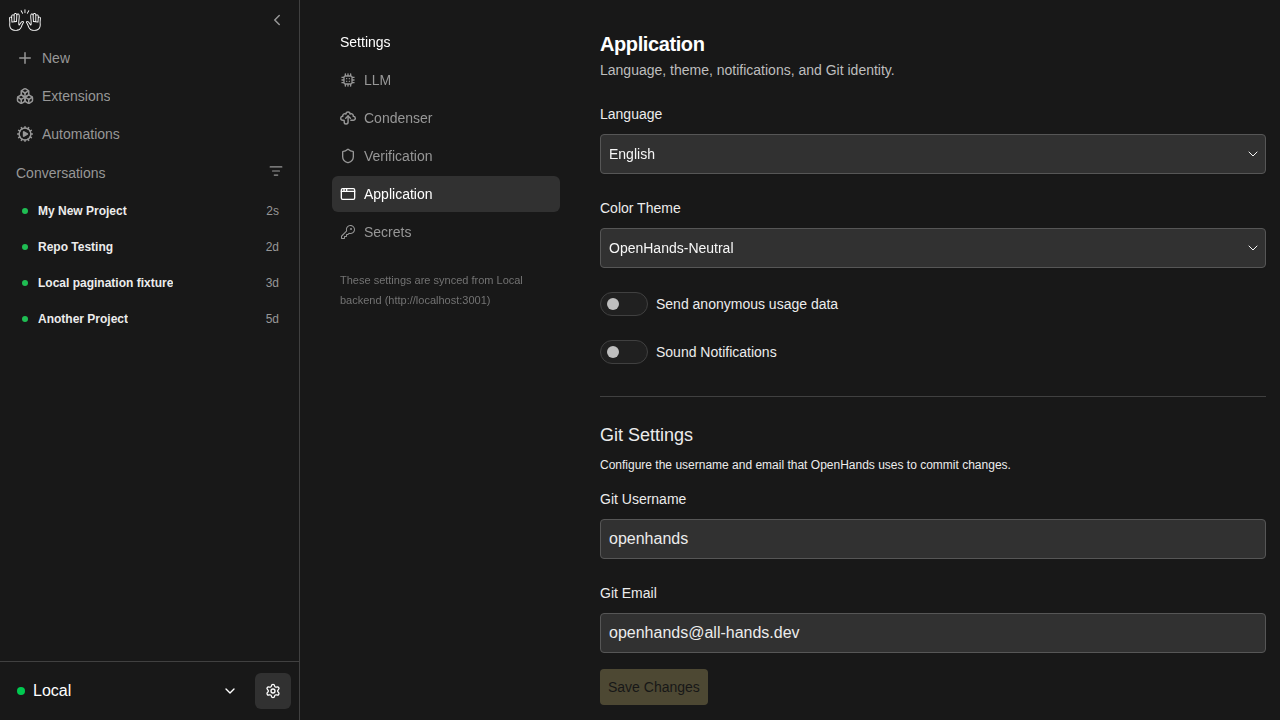The height and width of the screenshot is (720, 1280).
Task: Click the Sound Notifications label
Action: 716,352
